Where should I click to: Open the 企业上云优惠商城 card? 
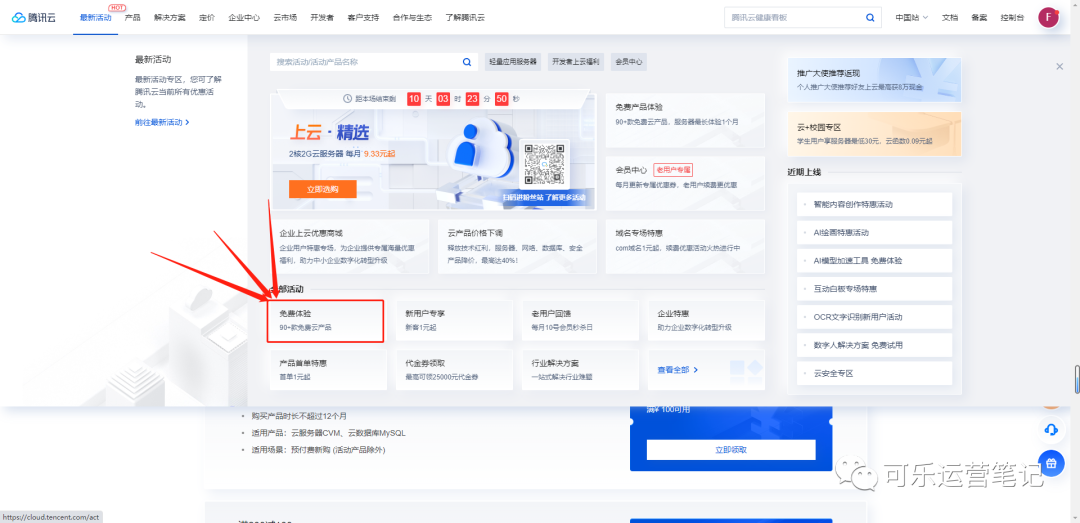coord(349,246)
